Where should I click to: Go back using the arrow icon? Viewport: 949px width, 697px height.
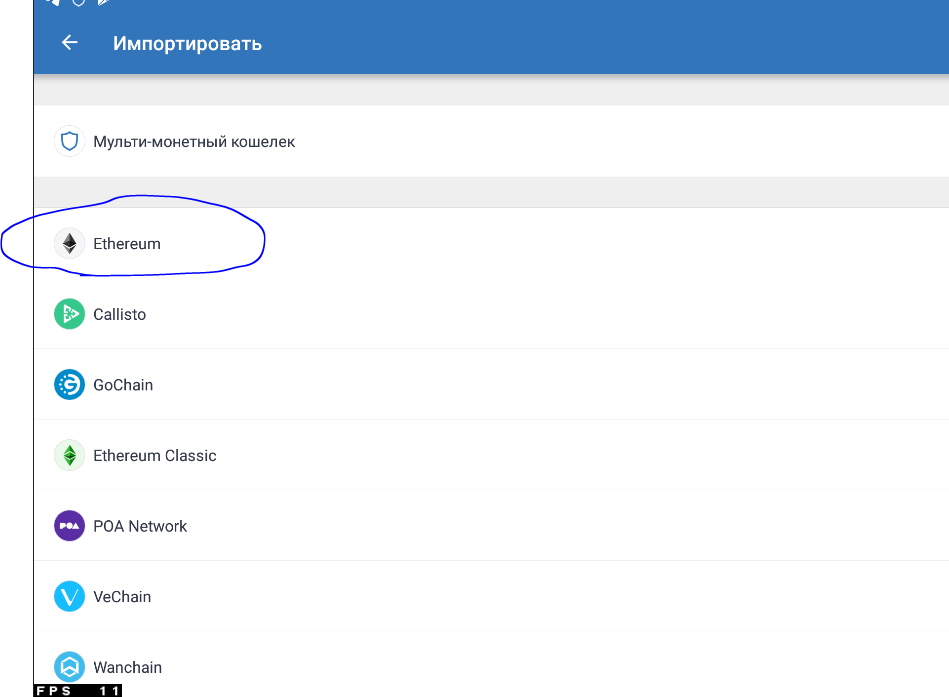coord(70,42)
